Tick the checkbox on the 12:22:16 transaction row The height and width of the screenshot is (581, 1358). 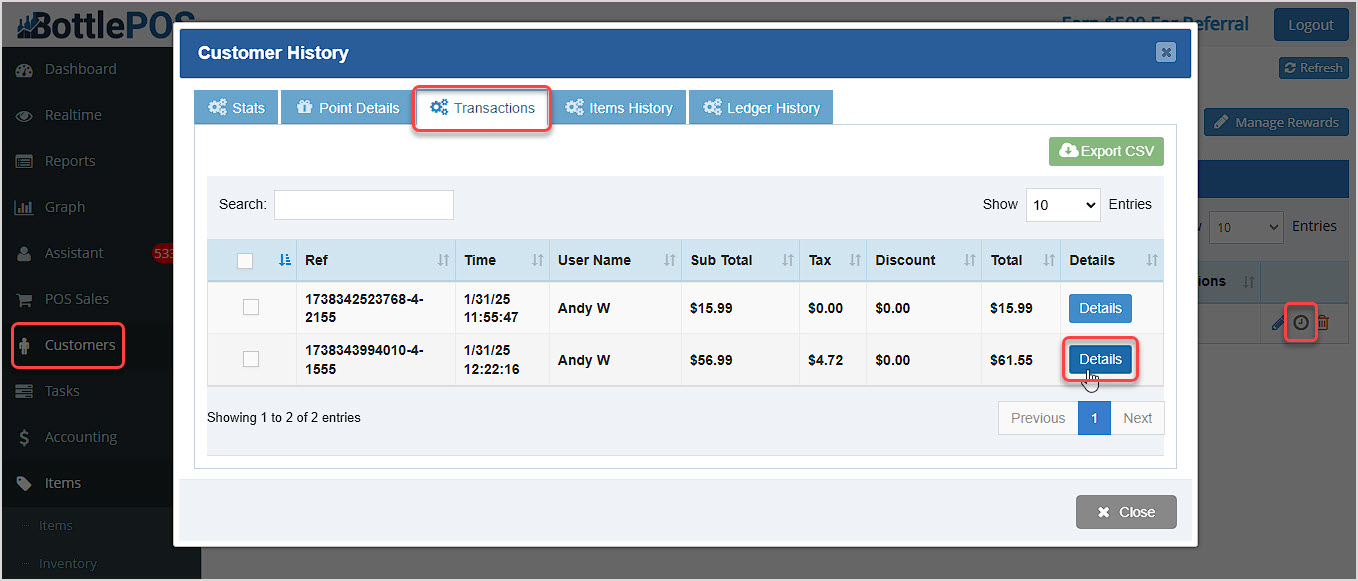pyautogui.click(x=251, y=359)
